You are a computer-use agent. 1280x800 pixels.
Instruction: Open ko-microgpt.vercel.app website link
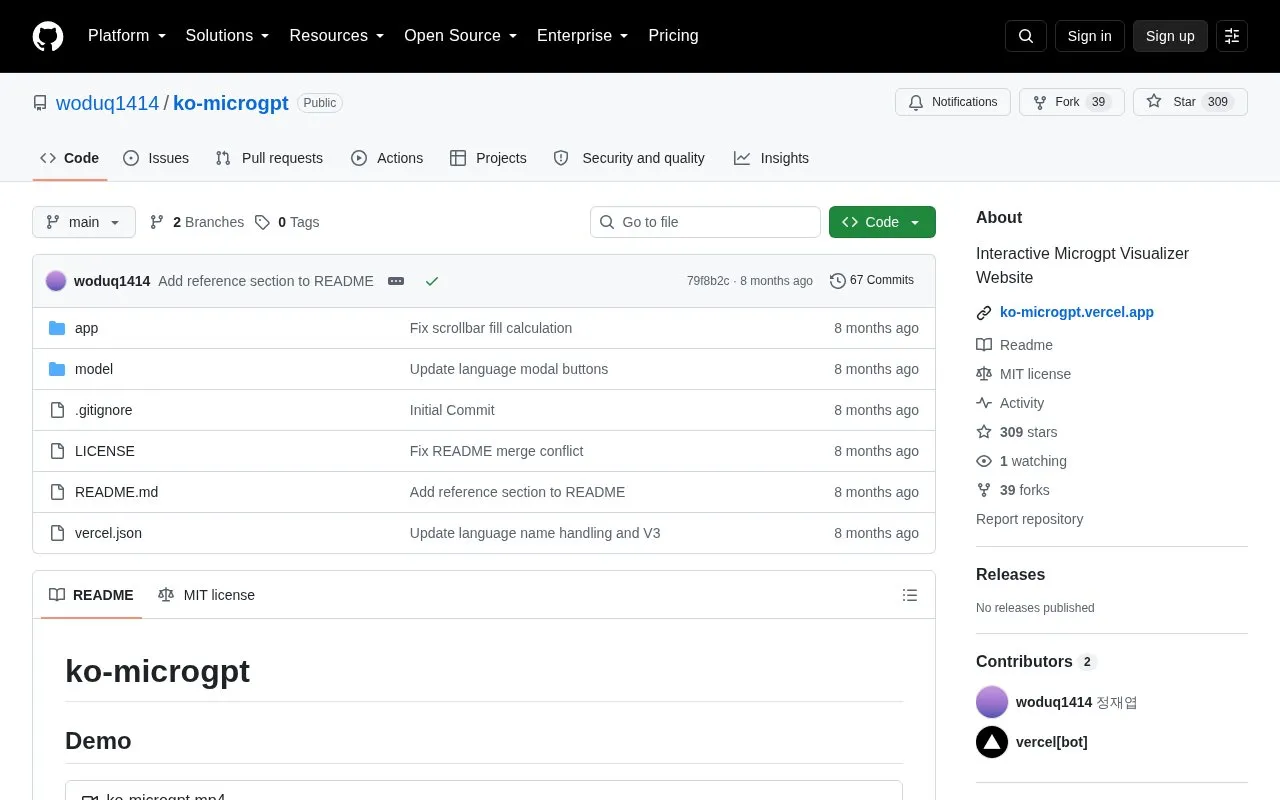1077,312
